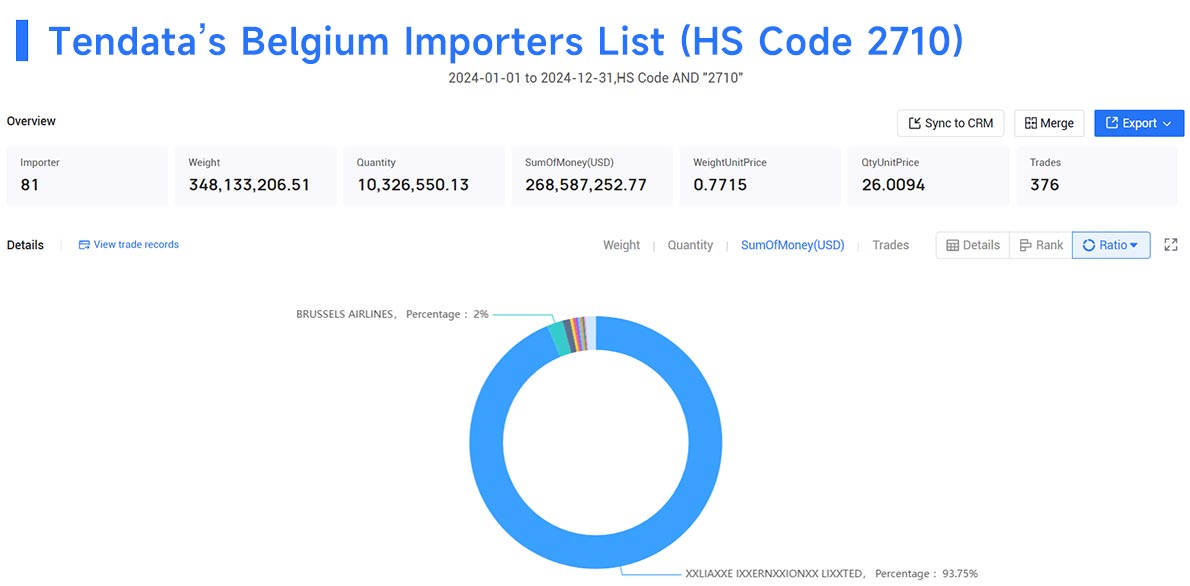Click the Importer 81 overview card
The width and height of the screenshot is (1190, 586).
87,175
